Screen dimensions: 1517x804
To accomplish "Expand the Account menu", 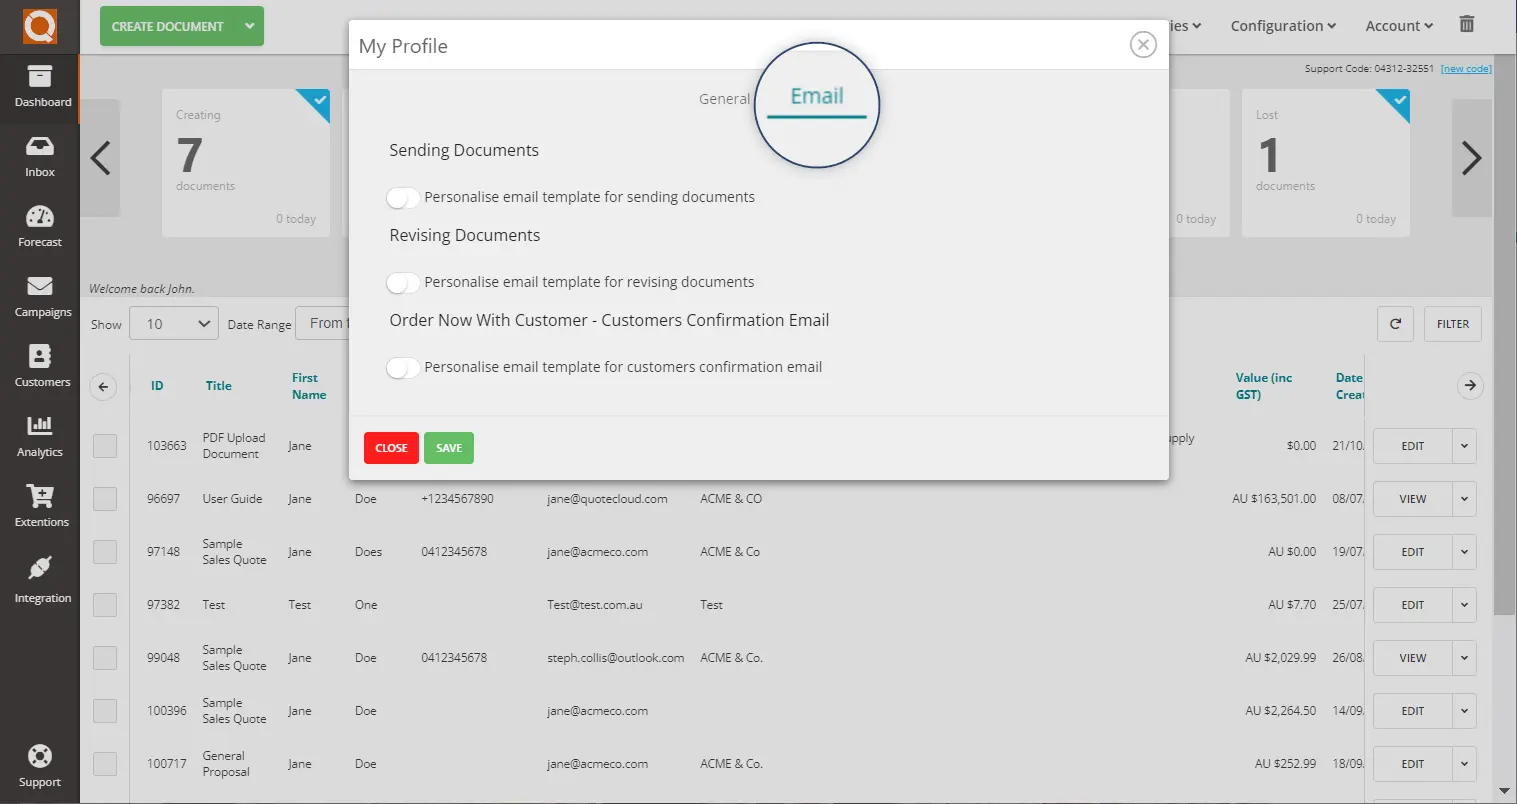I will tap(1398, 25).
